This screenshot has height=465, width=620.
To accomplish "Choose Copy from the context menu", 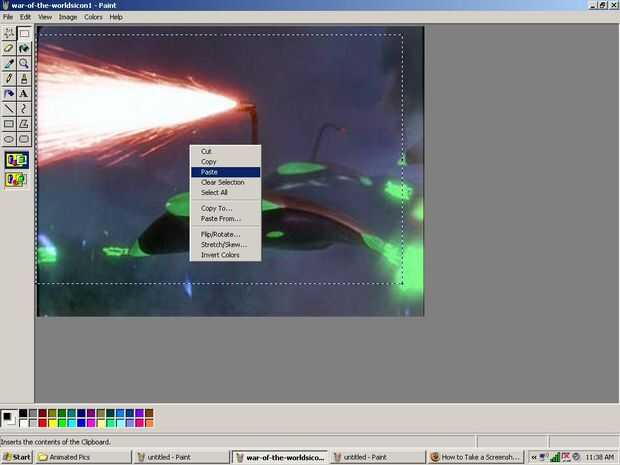I will (x=225, y=162).
